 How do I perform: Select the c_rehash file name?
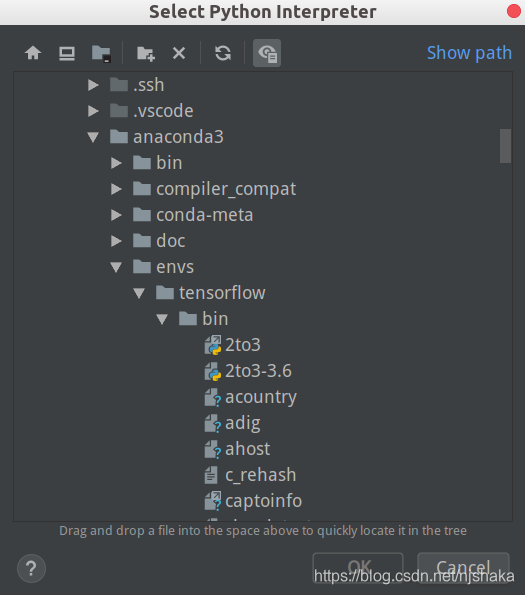(x=261, y=475)
